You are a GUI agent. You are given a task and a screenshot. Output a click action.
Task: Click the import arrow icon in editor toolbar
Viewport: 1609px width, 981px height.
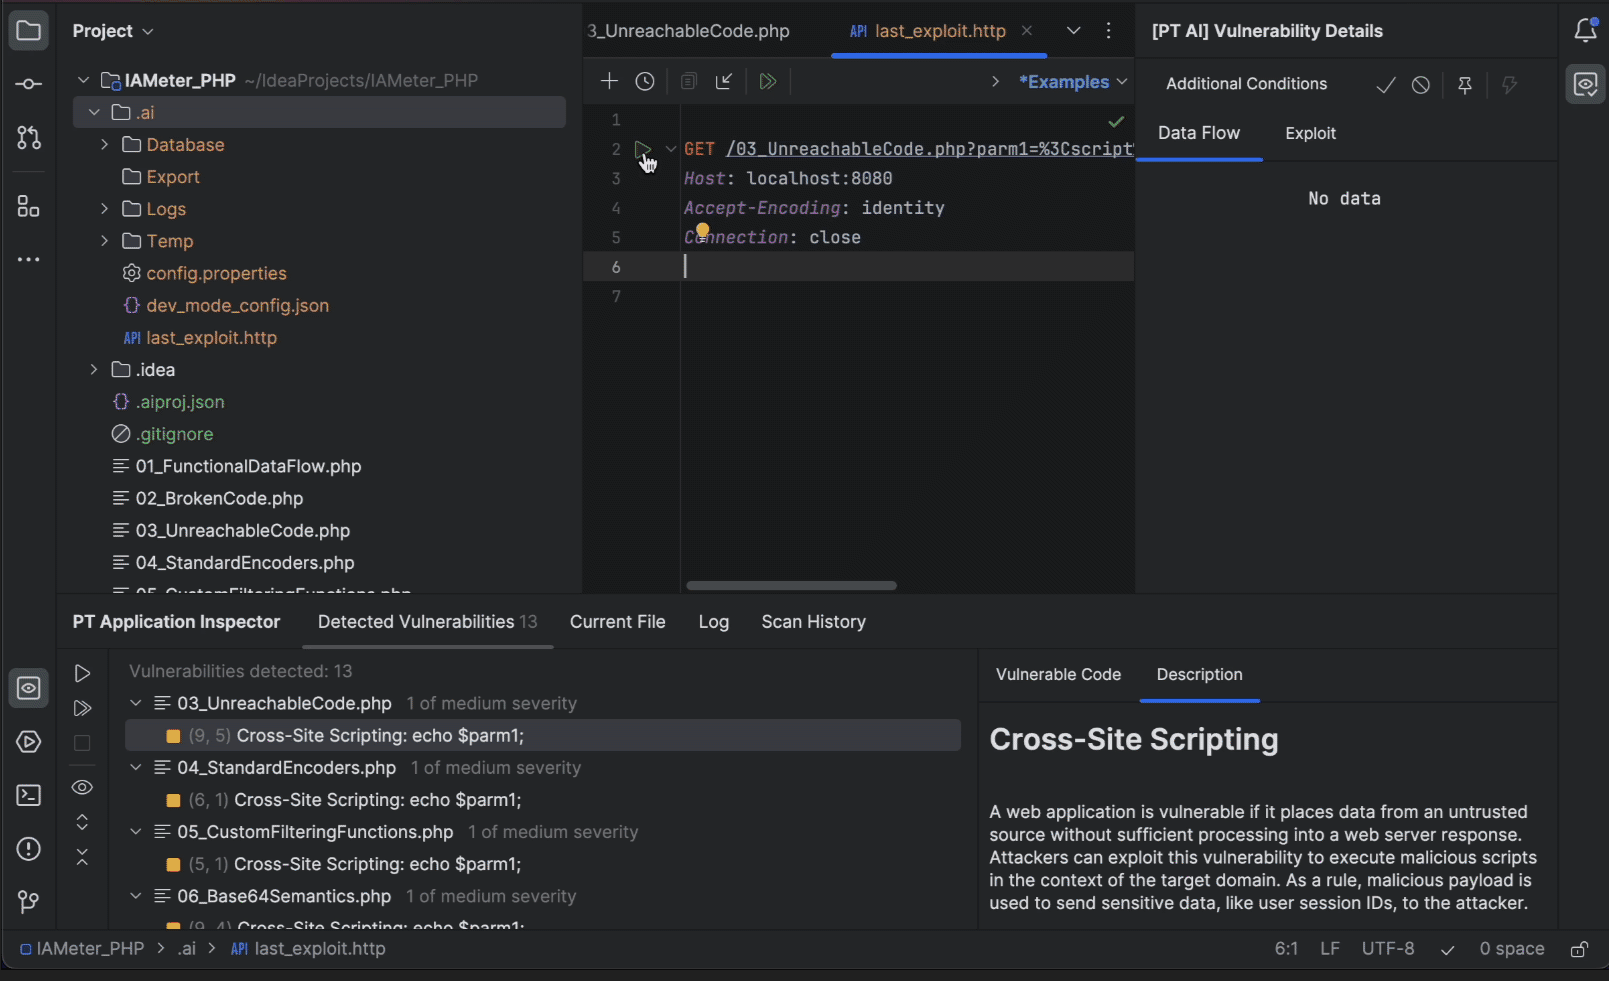tap(724, 81)
